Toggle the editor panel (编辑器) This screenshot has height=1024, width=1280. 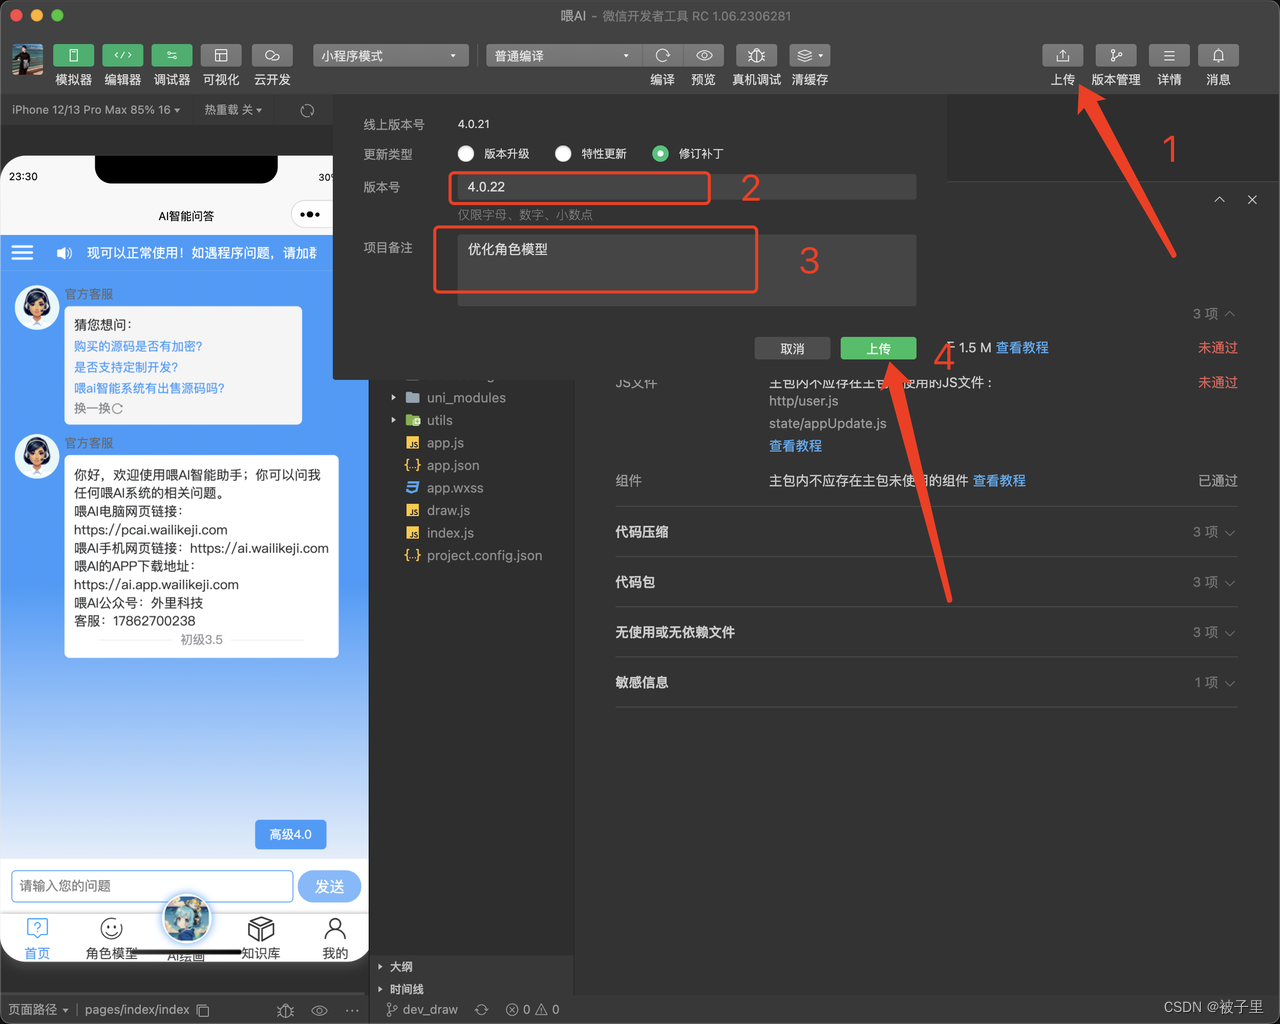click(x=122, y=56)
